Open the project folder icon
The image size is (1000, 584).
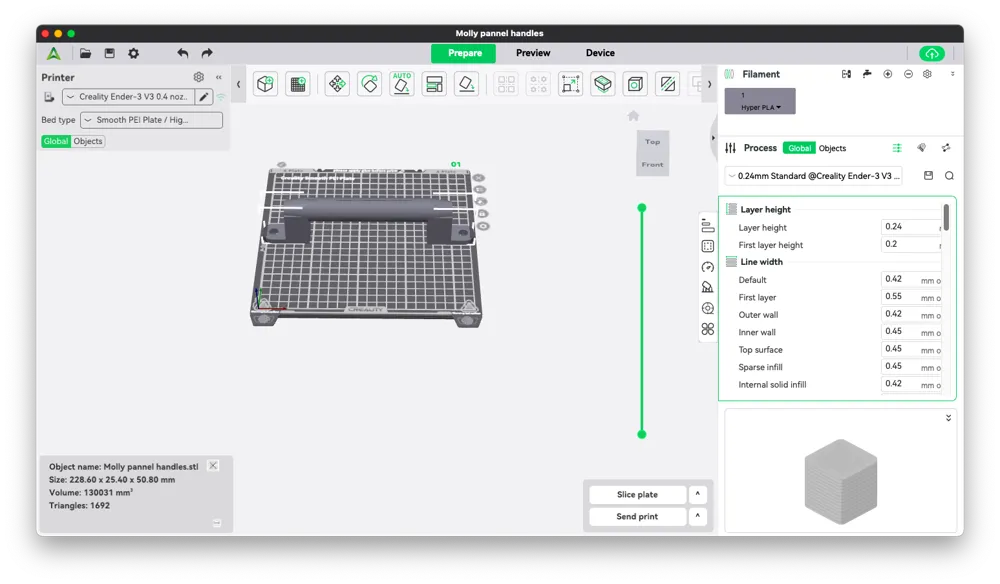click(85, 54)
